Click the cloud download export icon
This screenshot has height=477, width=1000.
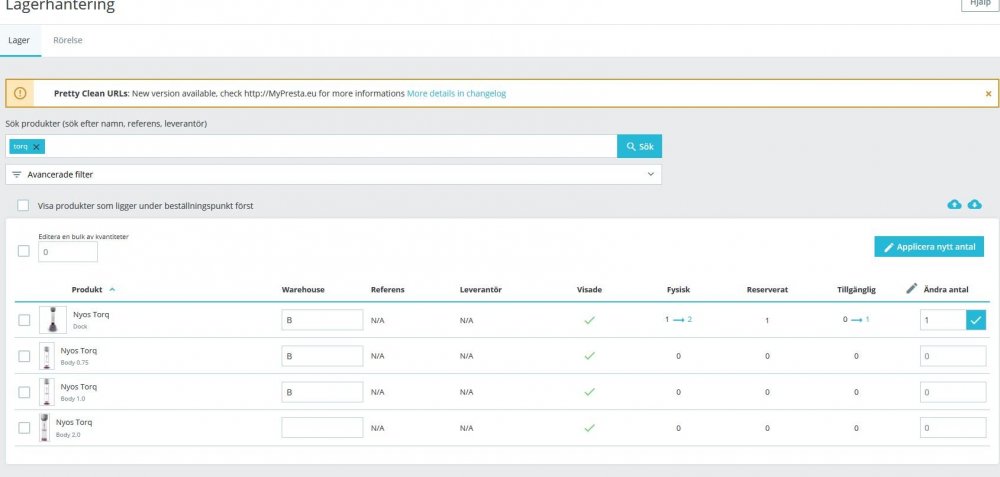[x=975, y=205]
